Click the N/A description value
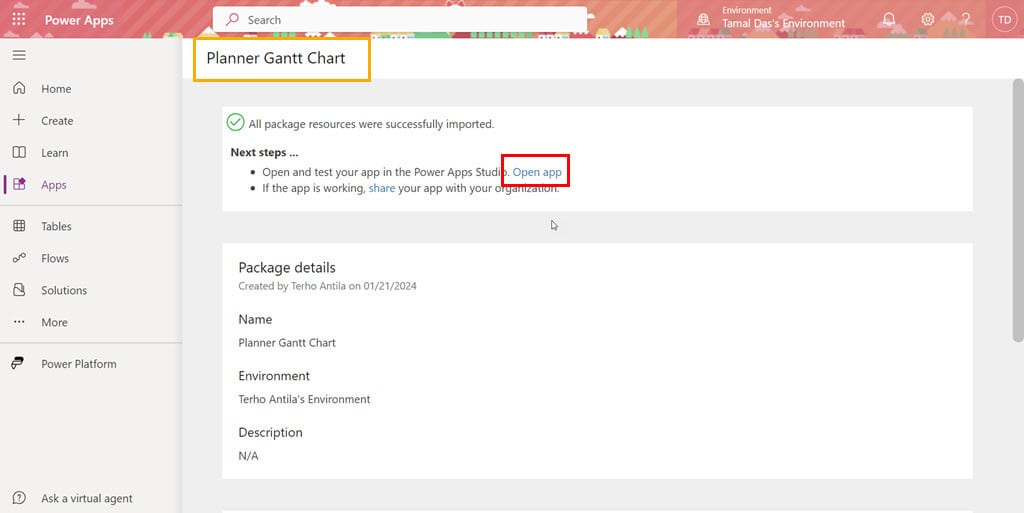 (248, 456)
